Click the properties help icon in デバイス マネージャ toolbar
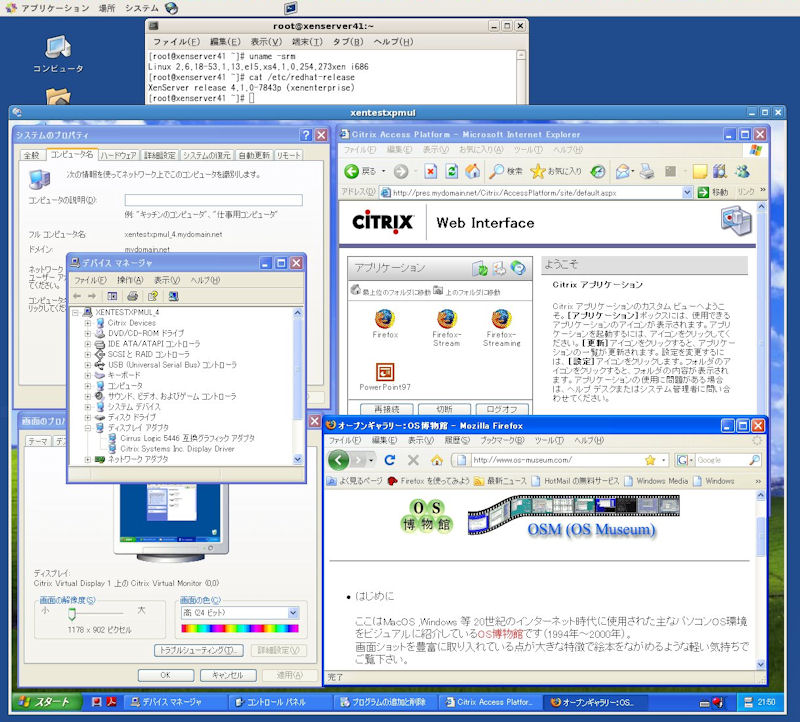Screen dimensions: 800x722 coord(153,296)
